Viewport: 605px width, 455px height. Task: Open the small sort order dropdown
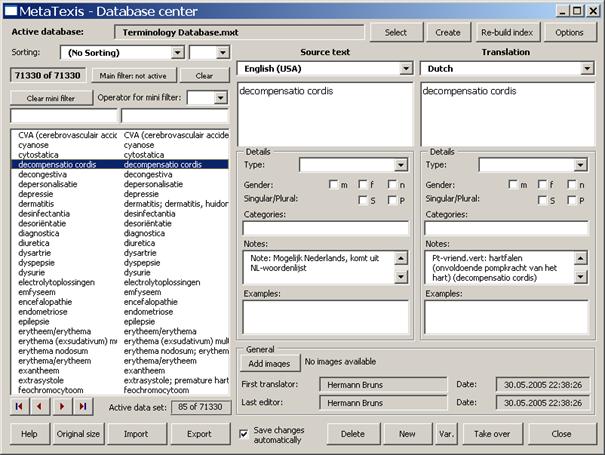point(223,52)
